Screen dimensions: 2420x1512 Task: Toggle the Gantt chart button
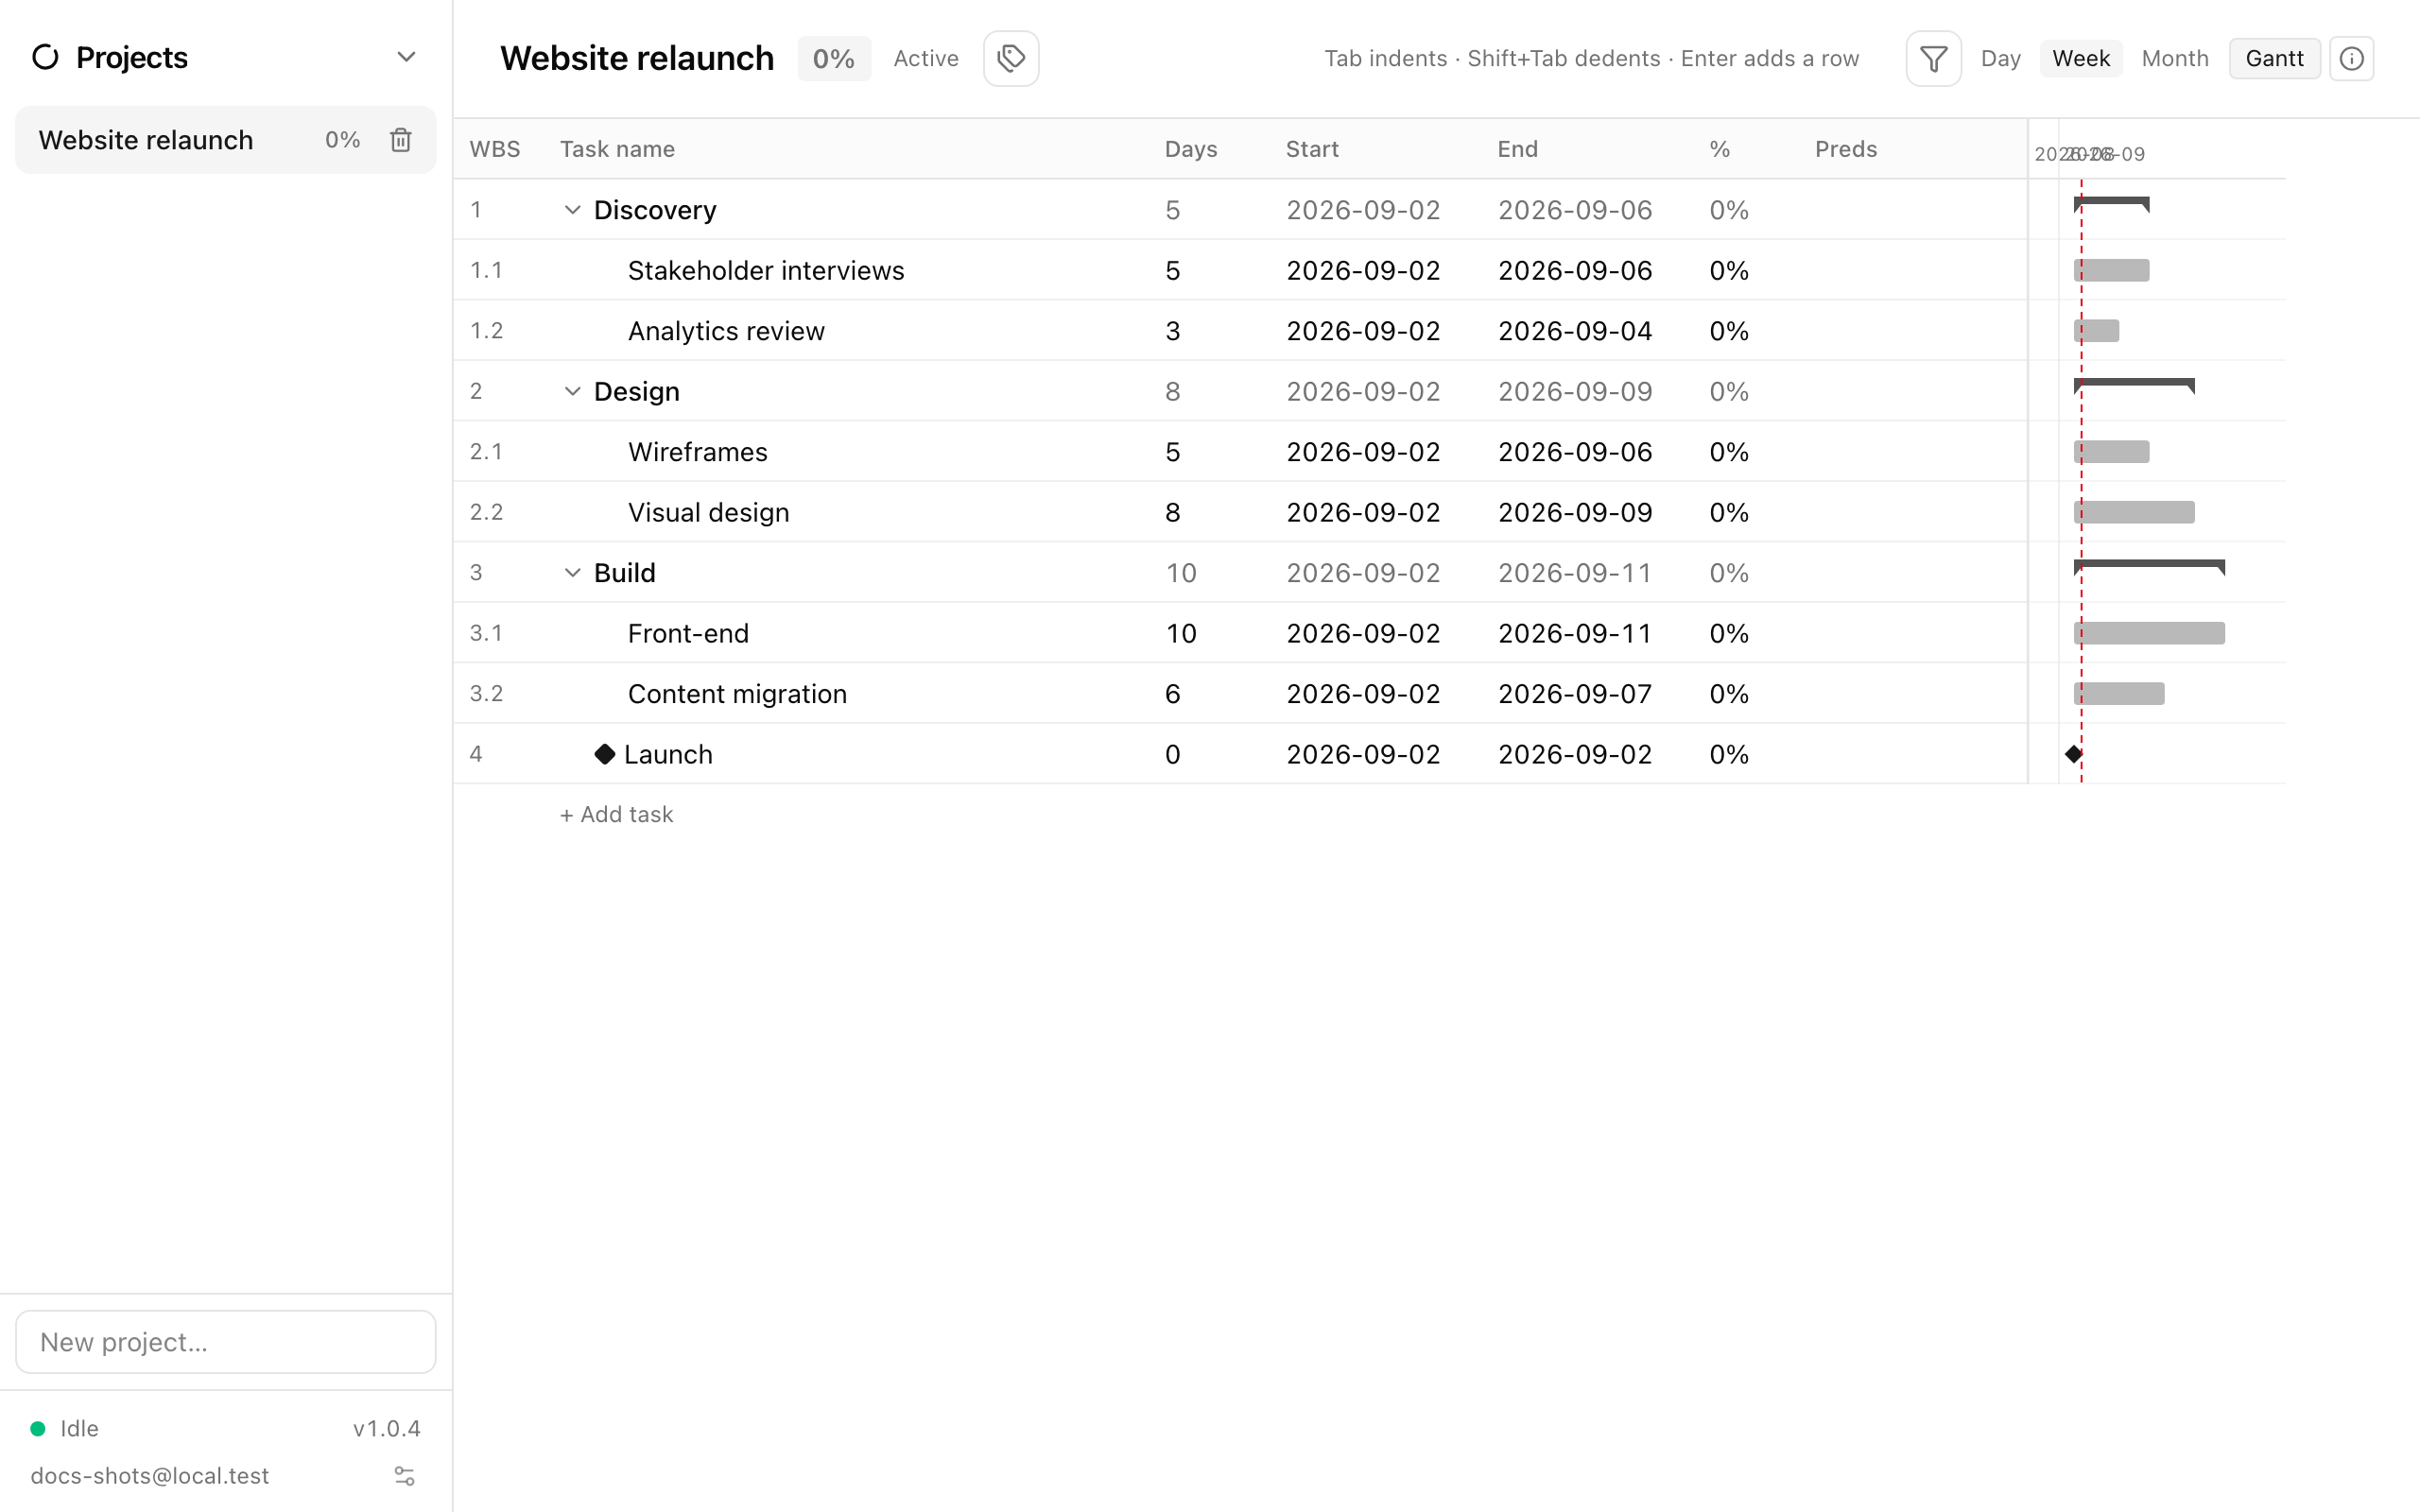pos(2274,58)
